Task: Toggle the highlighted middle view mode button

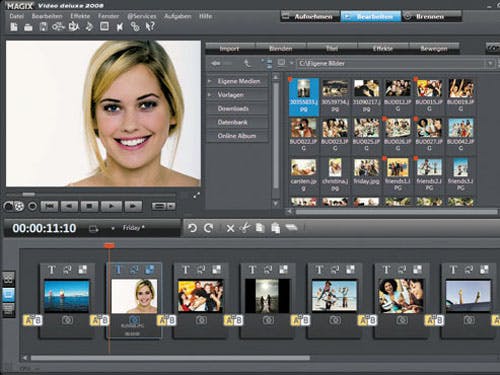Action: 9,294
